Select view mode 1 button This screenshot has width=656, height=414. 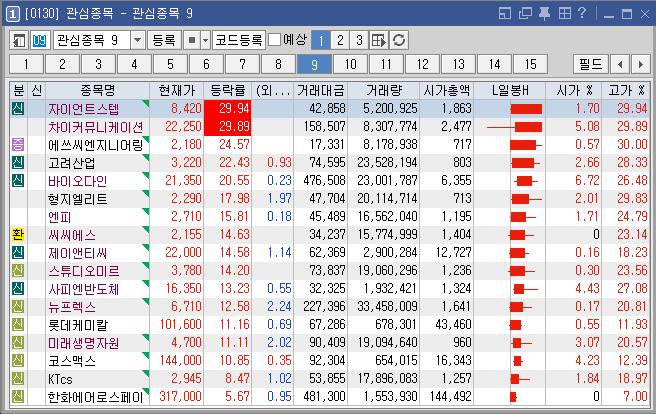[321, 41]
